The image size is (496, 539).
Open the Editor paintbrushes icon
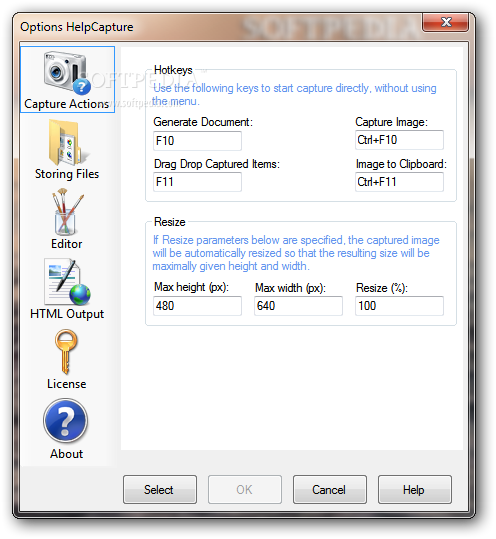(x=67, y=212)
